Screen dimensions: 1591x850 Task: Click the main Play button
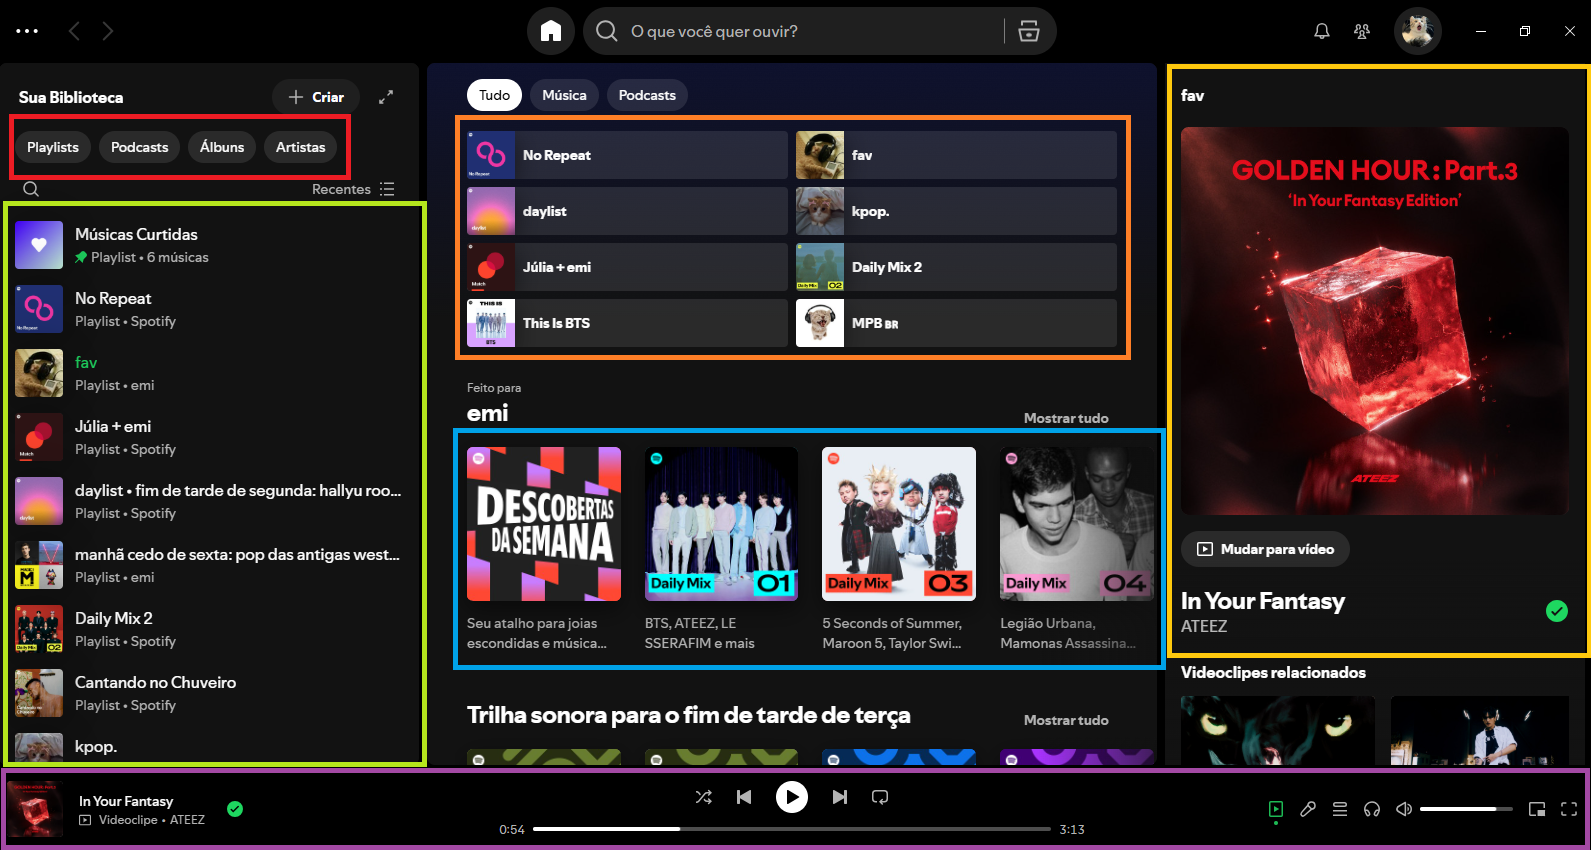point(792,797)
